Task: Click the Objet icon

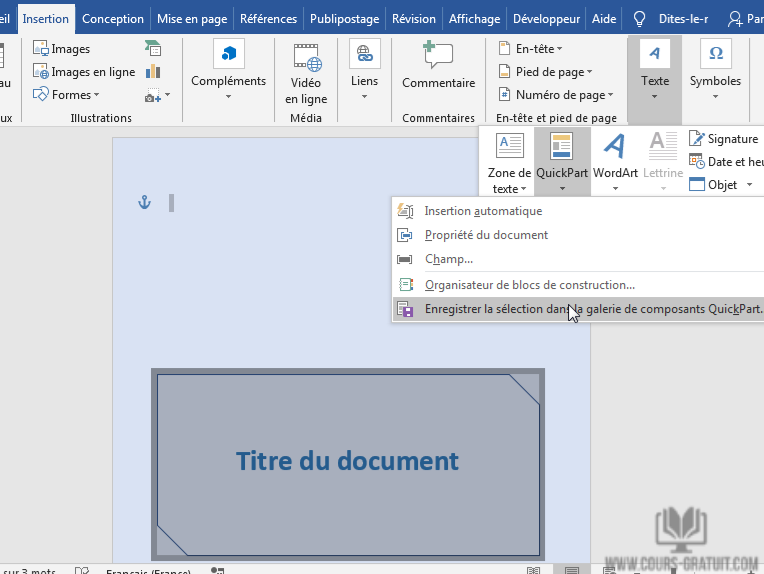Action: (x=697, y=184)
